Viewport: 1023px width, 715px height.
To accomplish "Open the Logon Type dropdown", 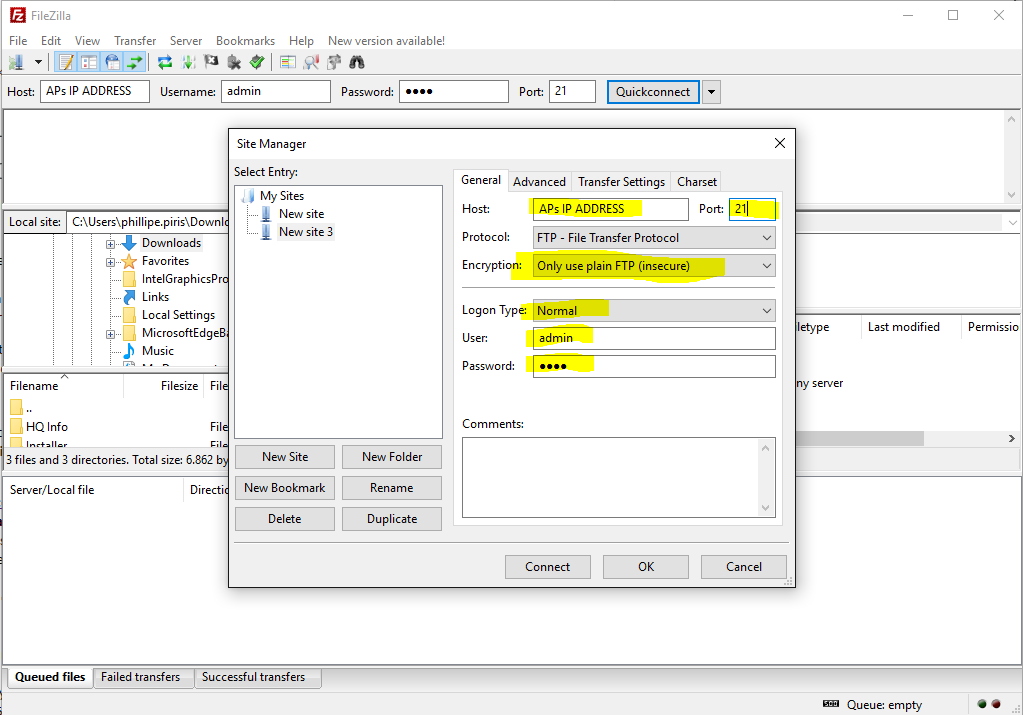I will coord(654,311).
